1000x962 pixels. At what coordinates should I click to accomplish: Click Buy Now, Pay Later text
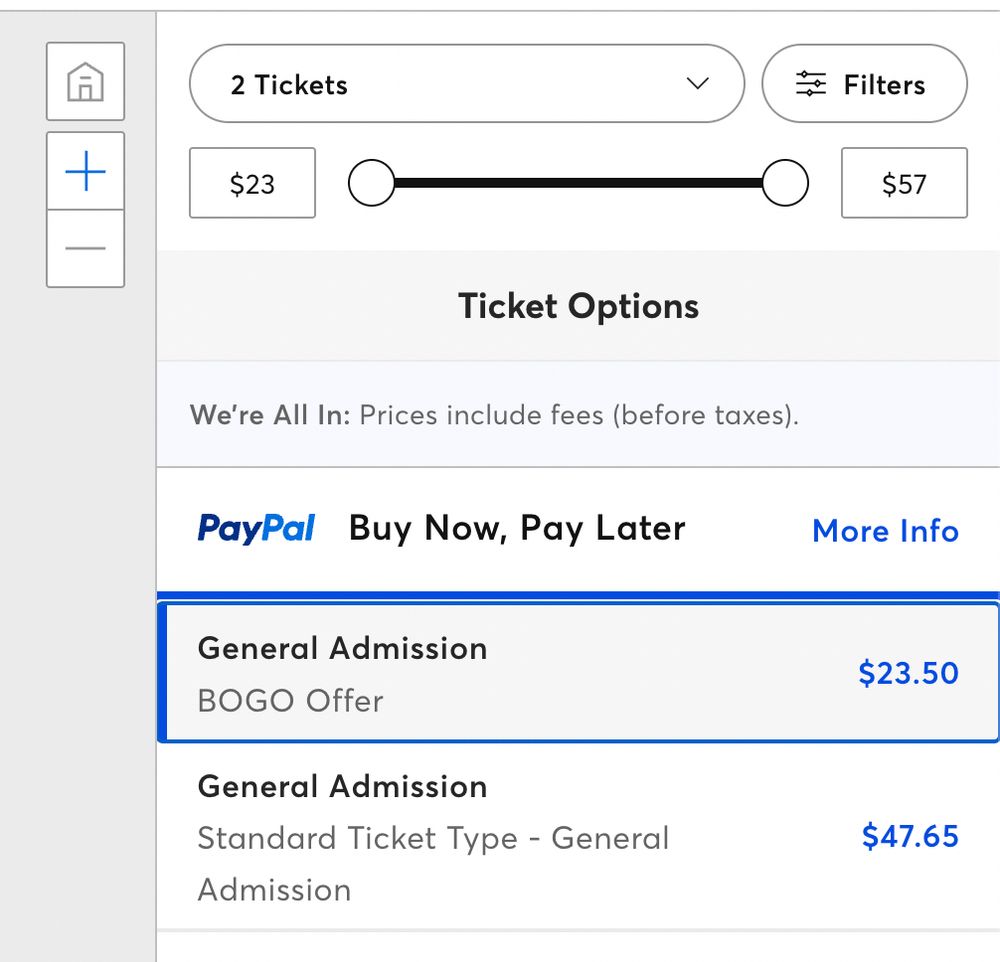point(517,529)
